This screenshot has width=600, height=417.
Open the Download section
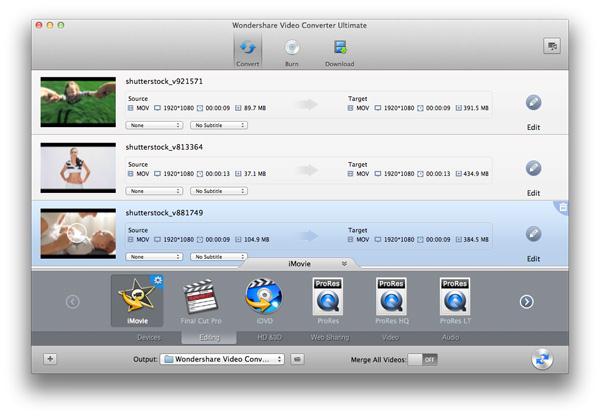[339, 53]
